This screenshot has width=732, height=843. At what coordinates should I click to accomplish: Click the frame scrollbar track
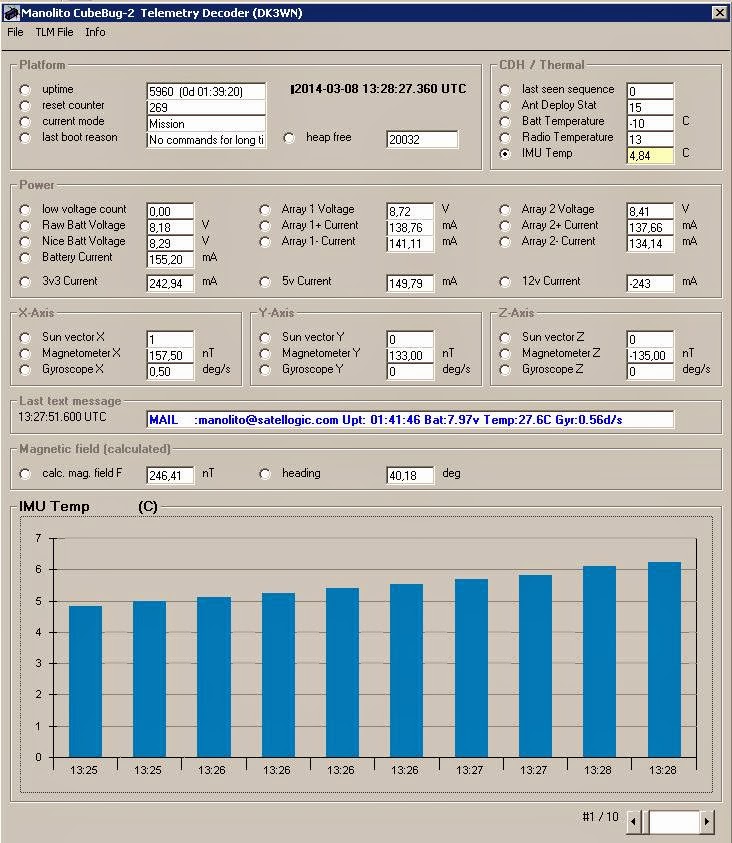(x=673, y=821)
